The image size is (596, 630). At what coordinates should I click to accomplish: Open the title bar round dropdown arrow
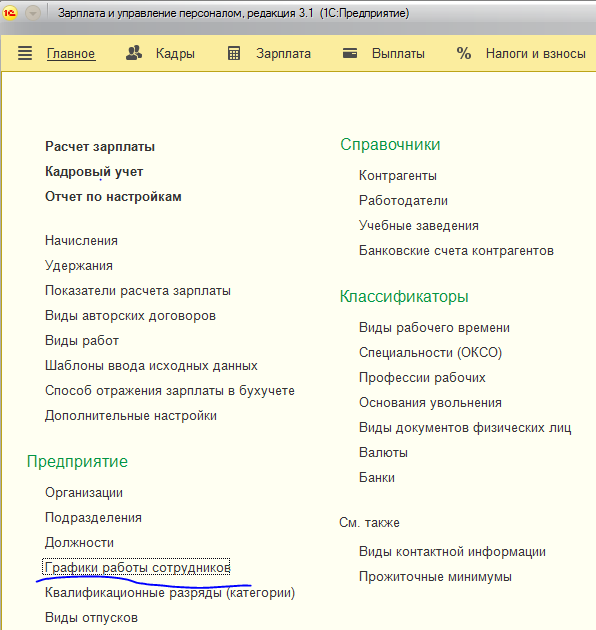pyautogui.click(x=33, y=13)
